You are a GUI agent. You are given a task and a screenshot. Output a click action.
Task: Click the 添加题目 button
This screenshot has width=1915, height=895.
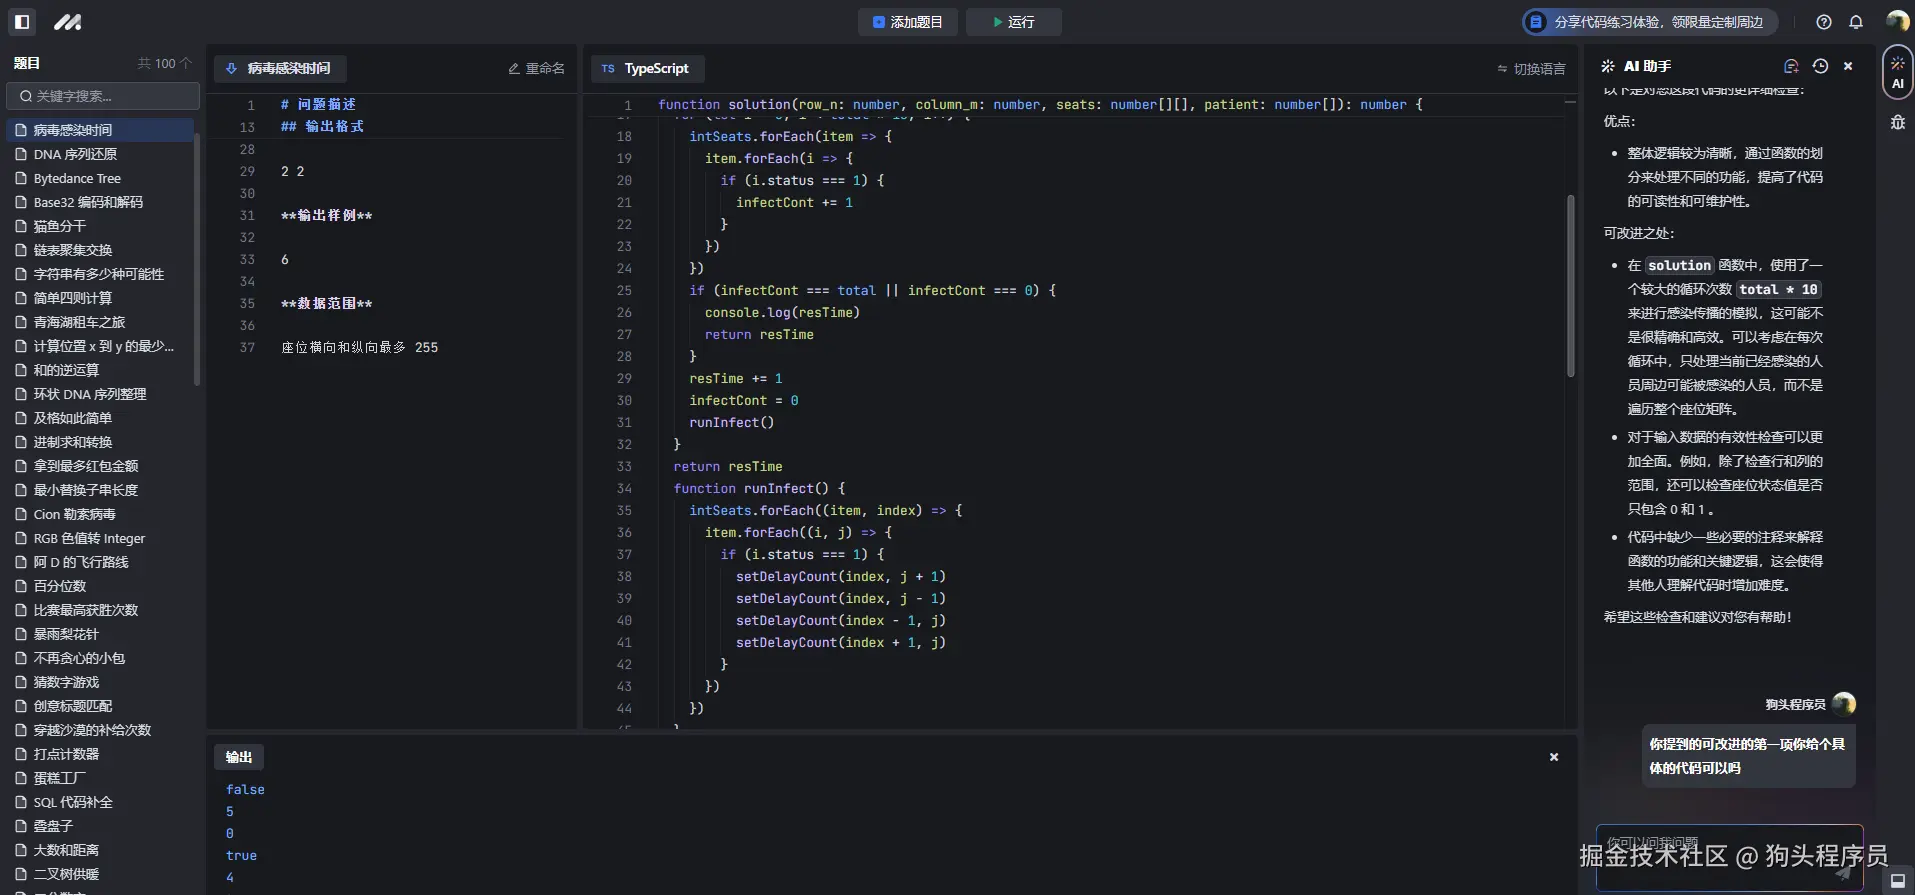(907, 22)
